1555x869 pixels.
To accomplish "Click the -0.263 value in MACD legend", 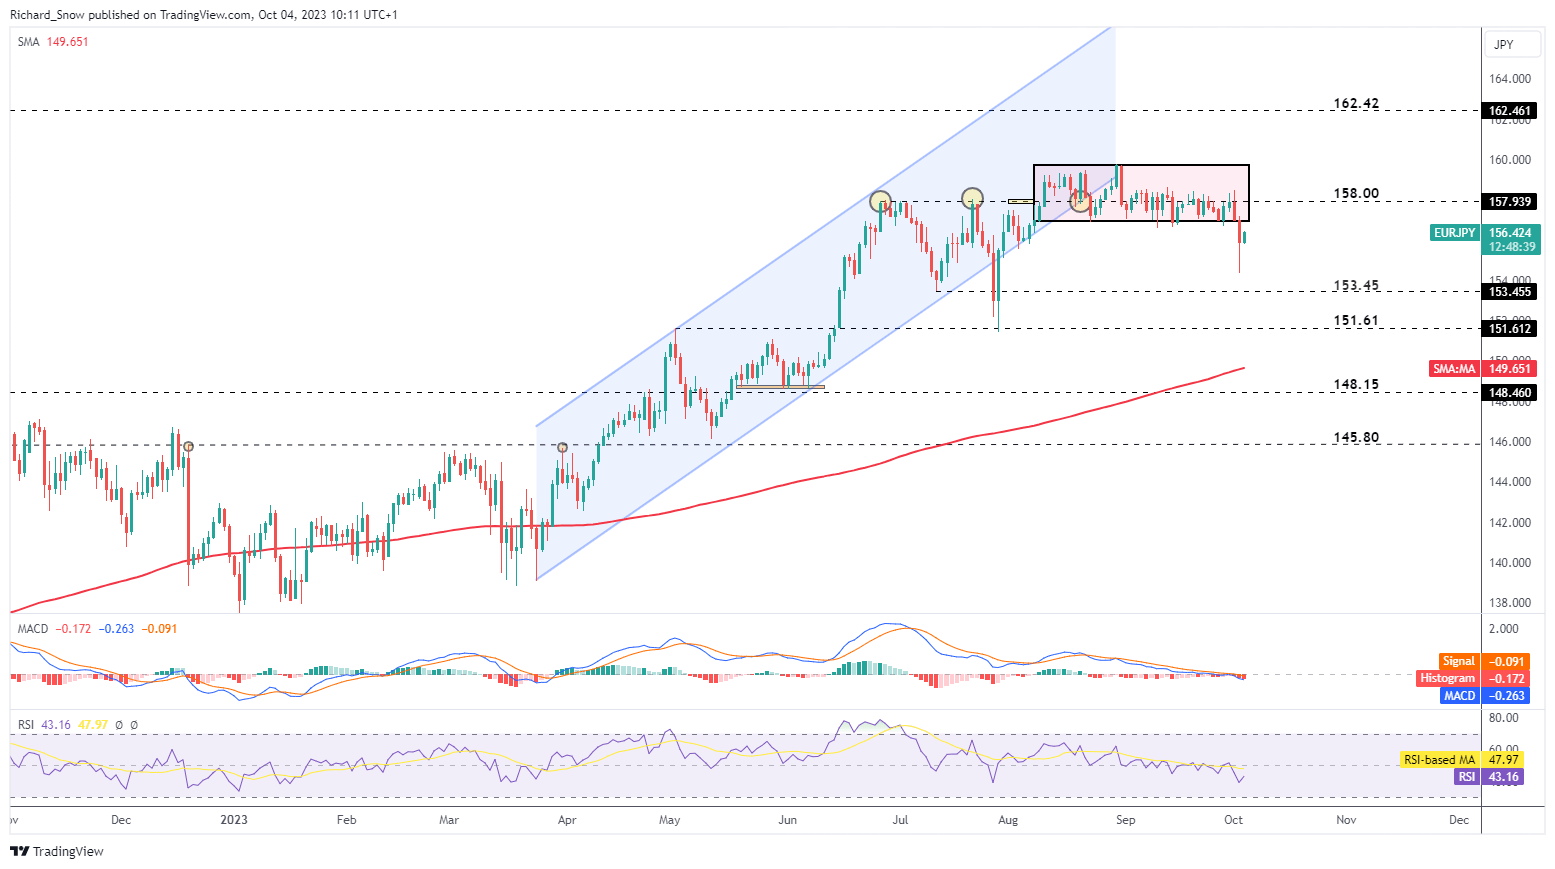I will pyautogui.click(x=119, y=629).
